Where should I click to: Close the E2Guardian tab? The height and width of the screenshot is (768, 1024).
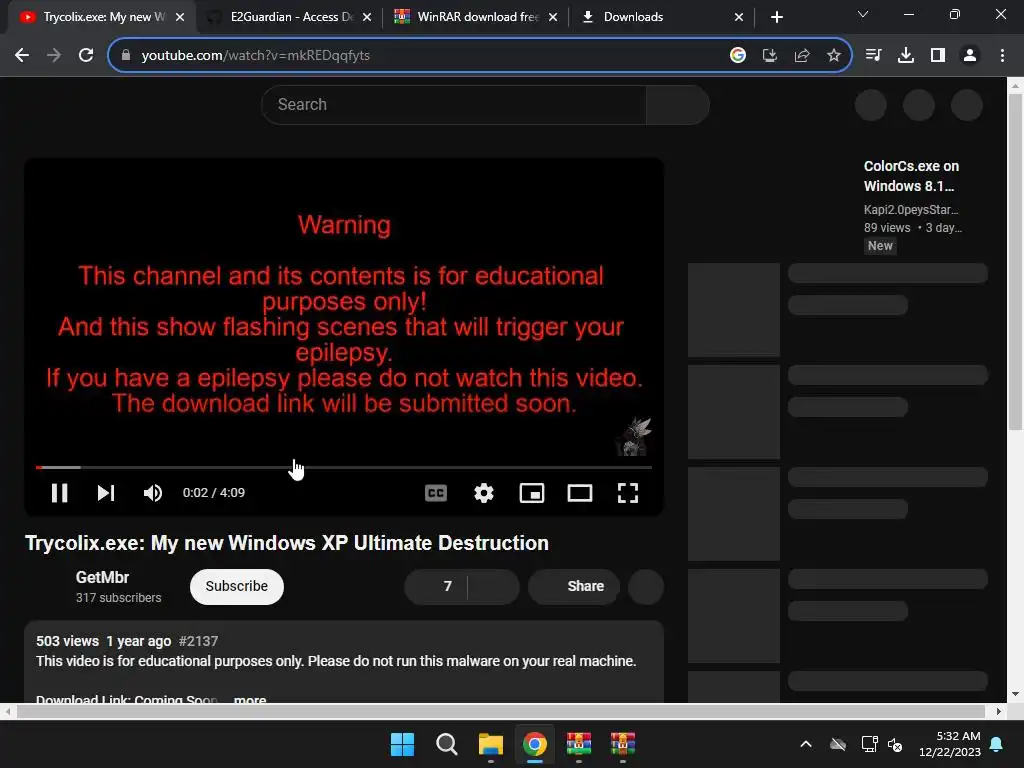pyautogui.click(x=367, y=17)
